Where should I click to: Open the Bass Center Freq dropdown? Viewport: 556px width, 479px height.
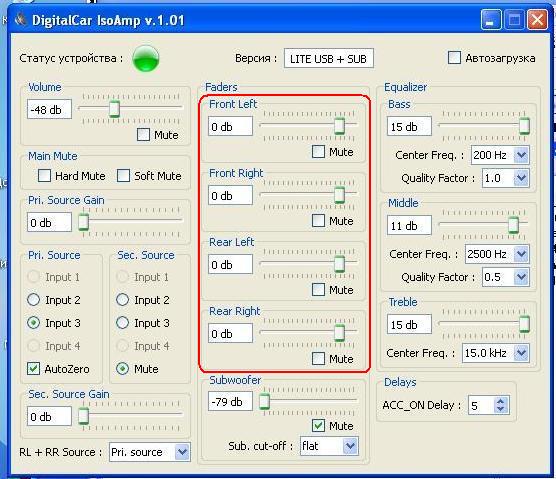[522, 155]
